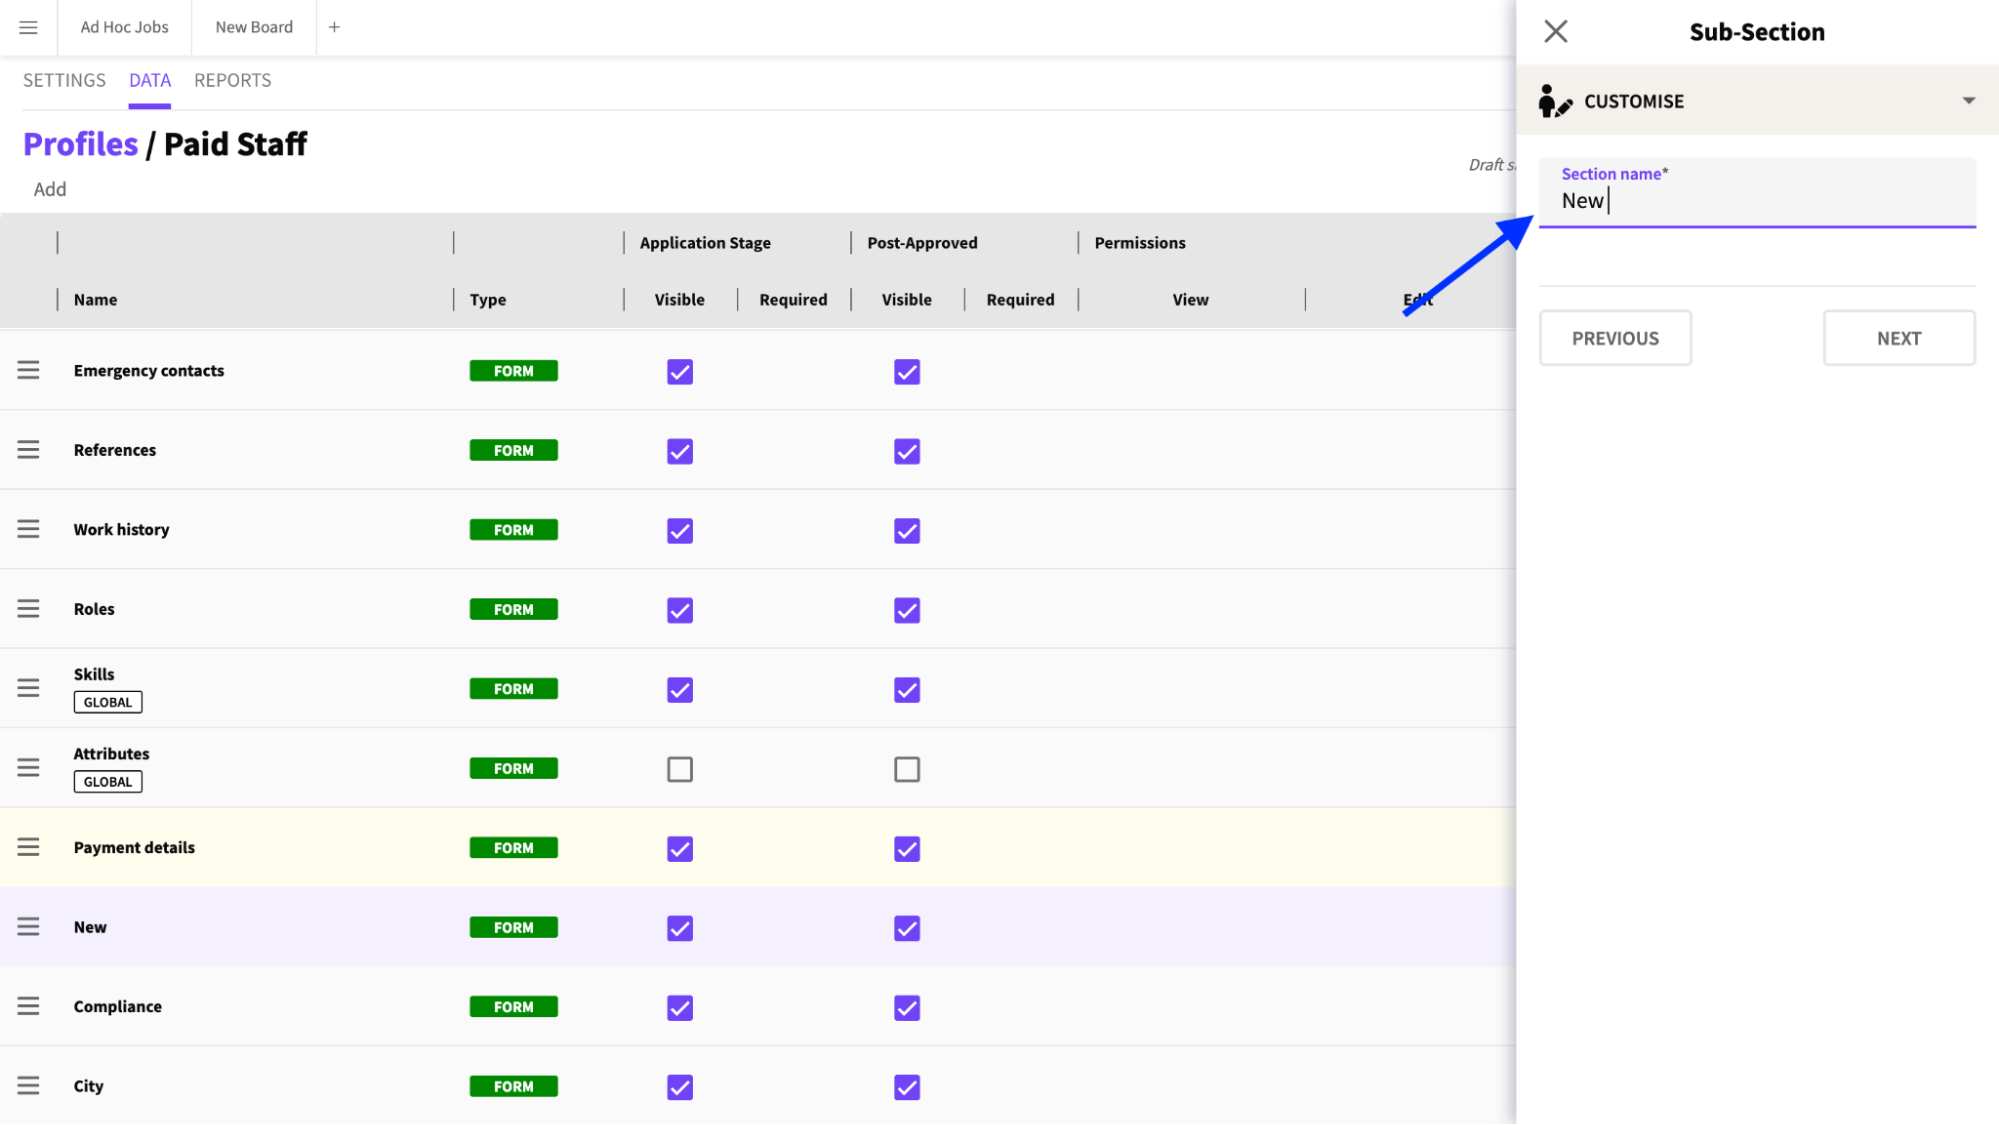Uncheck Application Stage visible for Payment details
1999x1125 pixels.
click(x=680, y=849)
